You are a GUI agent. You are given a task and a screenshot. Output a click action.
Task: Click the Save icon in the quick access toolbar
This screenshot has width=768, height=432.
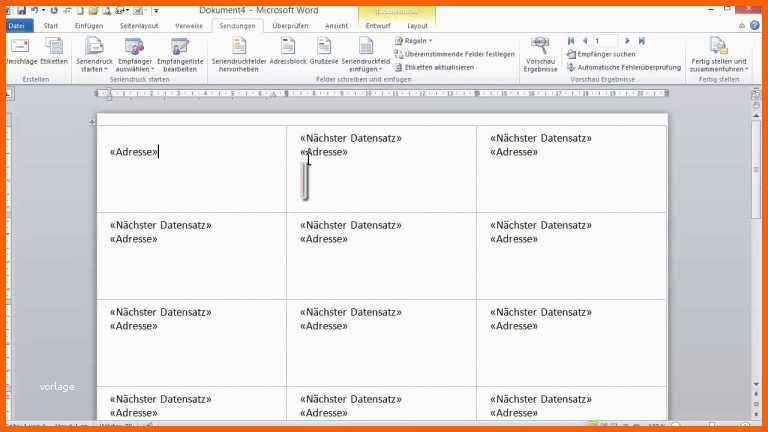click(x=22, y=10)
